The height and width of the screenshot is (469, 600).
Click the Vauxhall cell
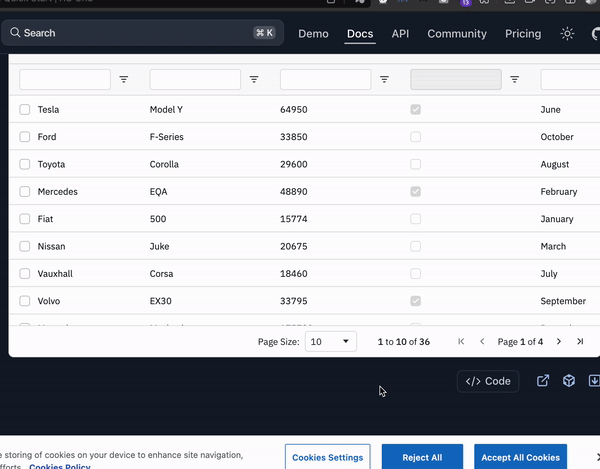55,274
